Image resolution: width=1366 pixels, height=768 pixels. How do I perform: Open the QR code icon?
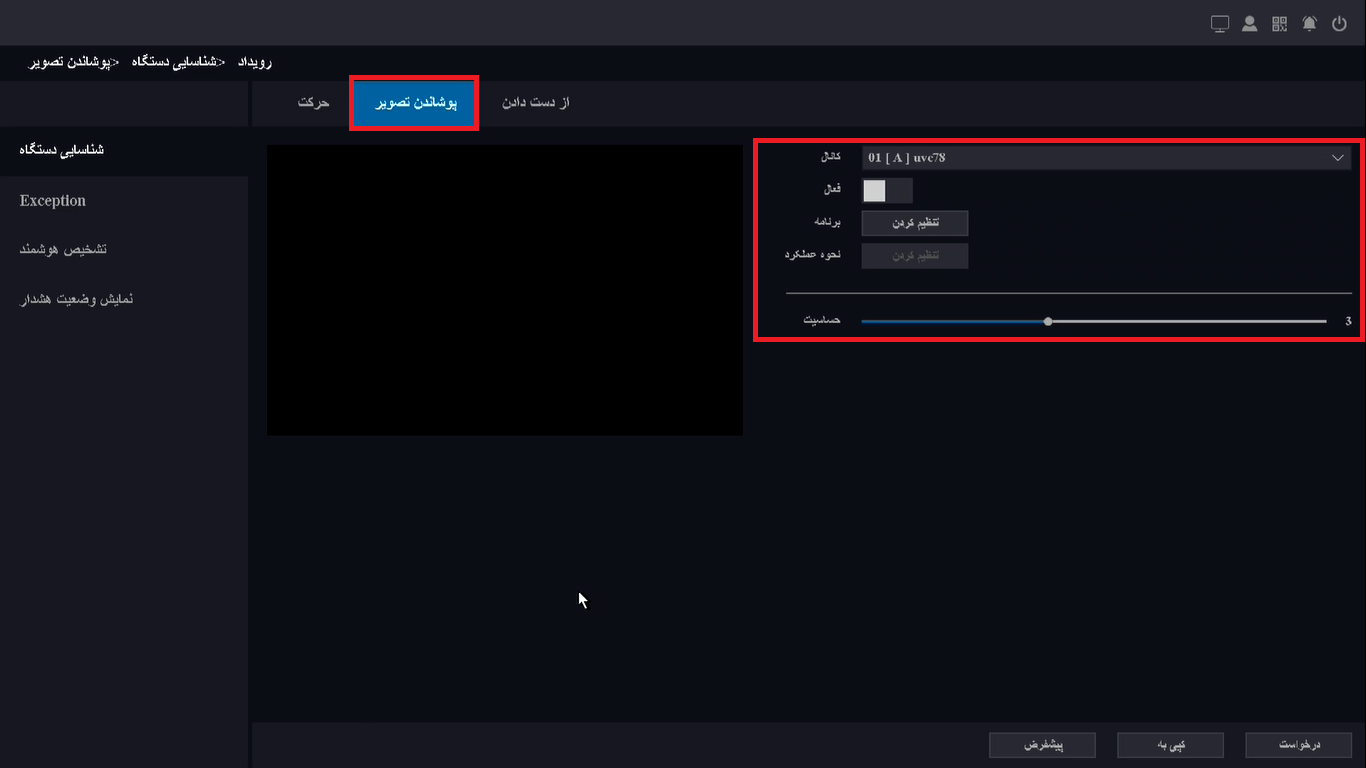[x=1280, y=24]
